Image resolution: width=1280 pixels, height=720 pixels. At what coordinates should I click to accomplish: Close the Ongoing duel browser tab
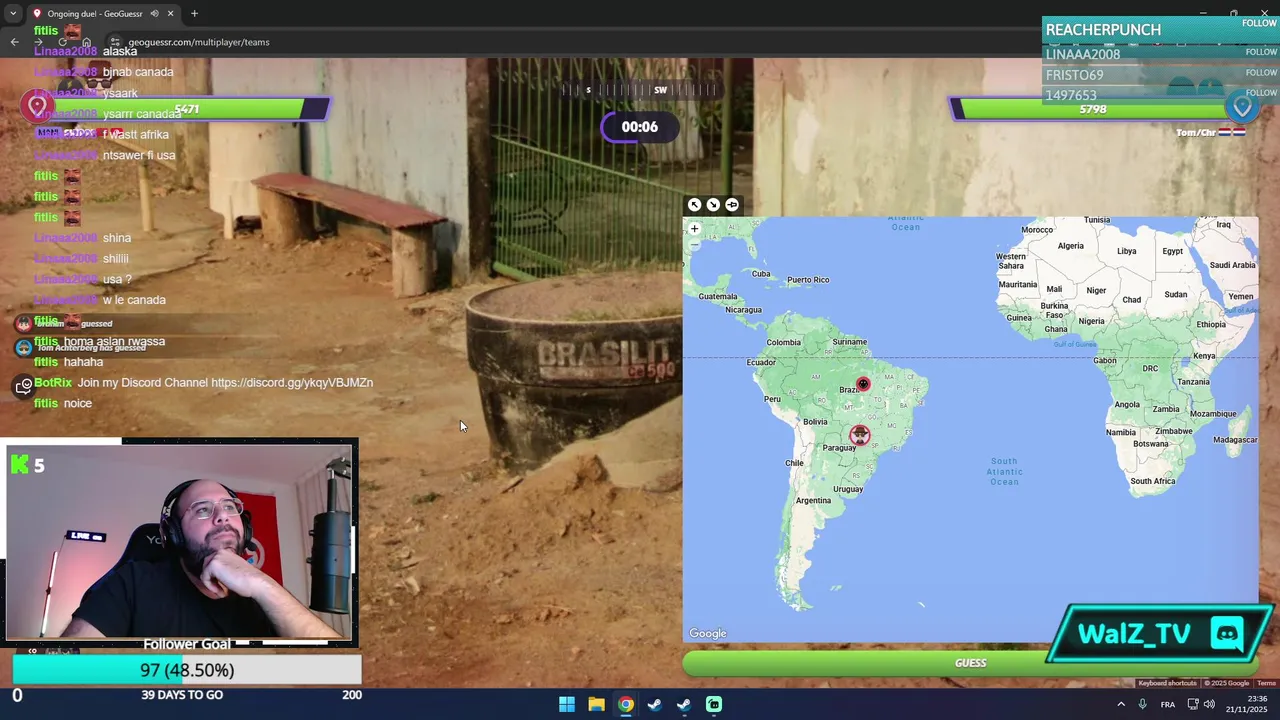[170, 14]
